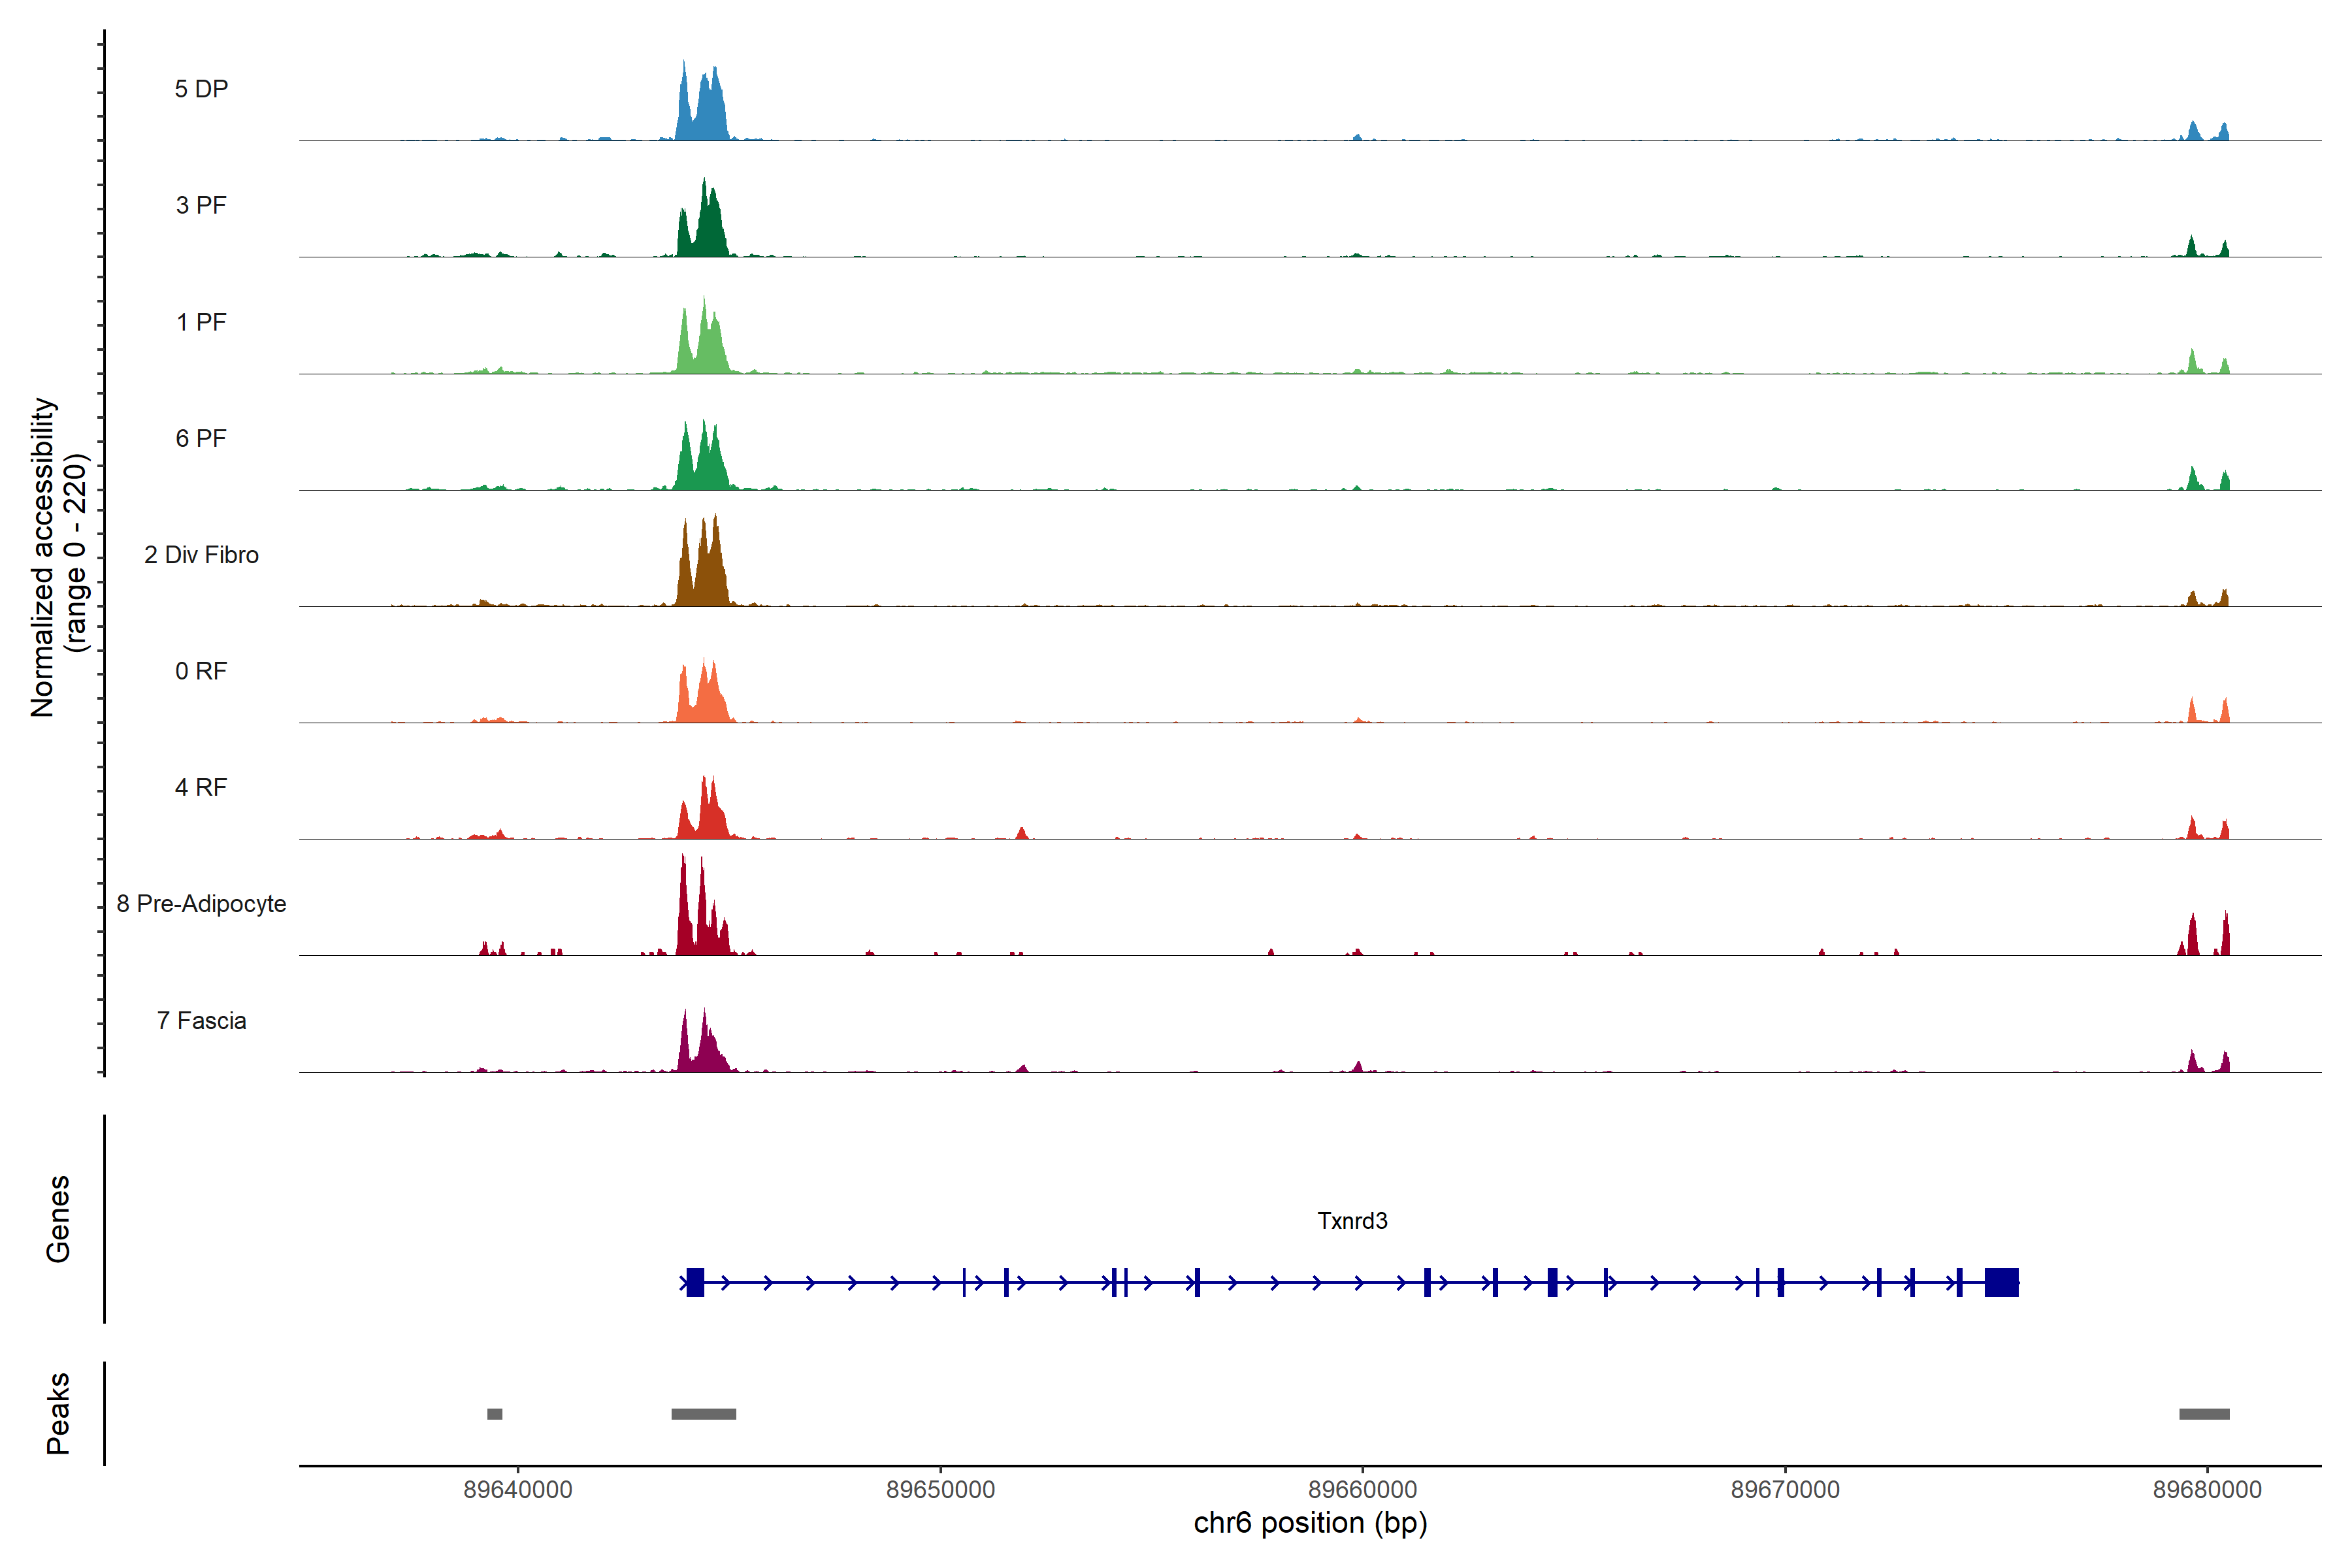Click the 1 PF track label
The height and width of the screenshot is (1568, 2352).
coord(201,322)
